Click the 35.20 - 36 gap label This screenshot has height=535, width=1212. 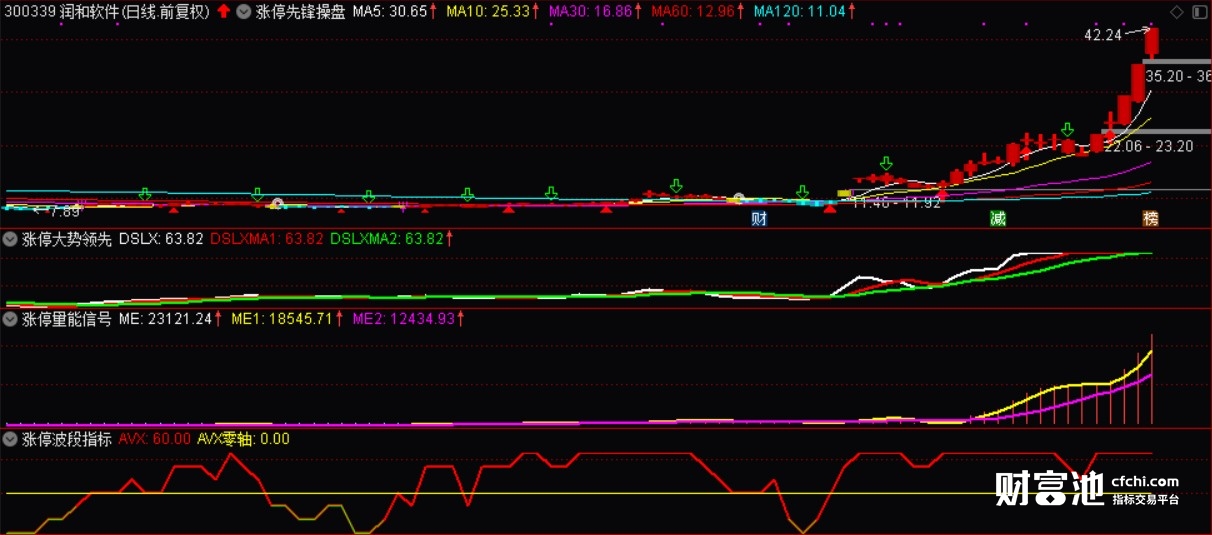[1178, 75]
